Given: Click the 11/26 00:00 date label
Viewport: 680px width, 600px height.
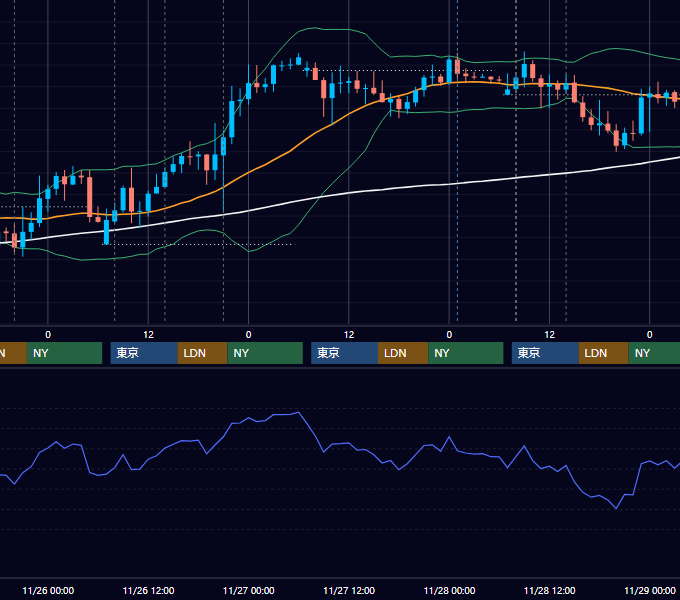Looking at the screenshot, I should (x=48, y=590).
